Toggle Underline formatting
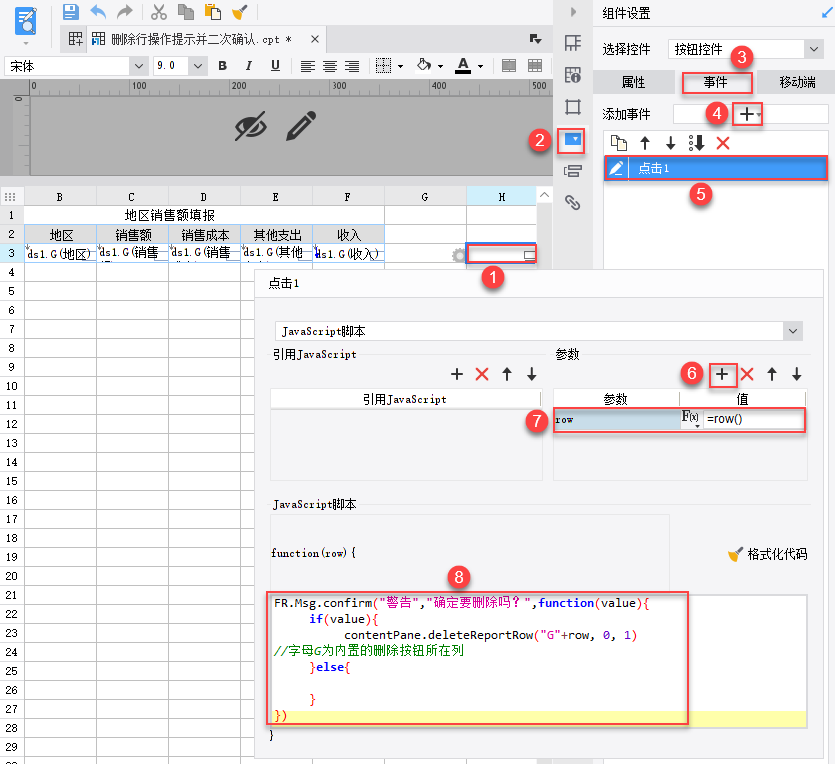This screenshot has height=764, width=835. (x=275, y=65)
